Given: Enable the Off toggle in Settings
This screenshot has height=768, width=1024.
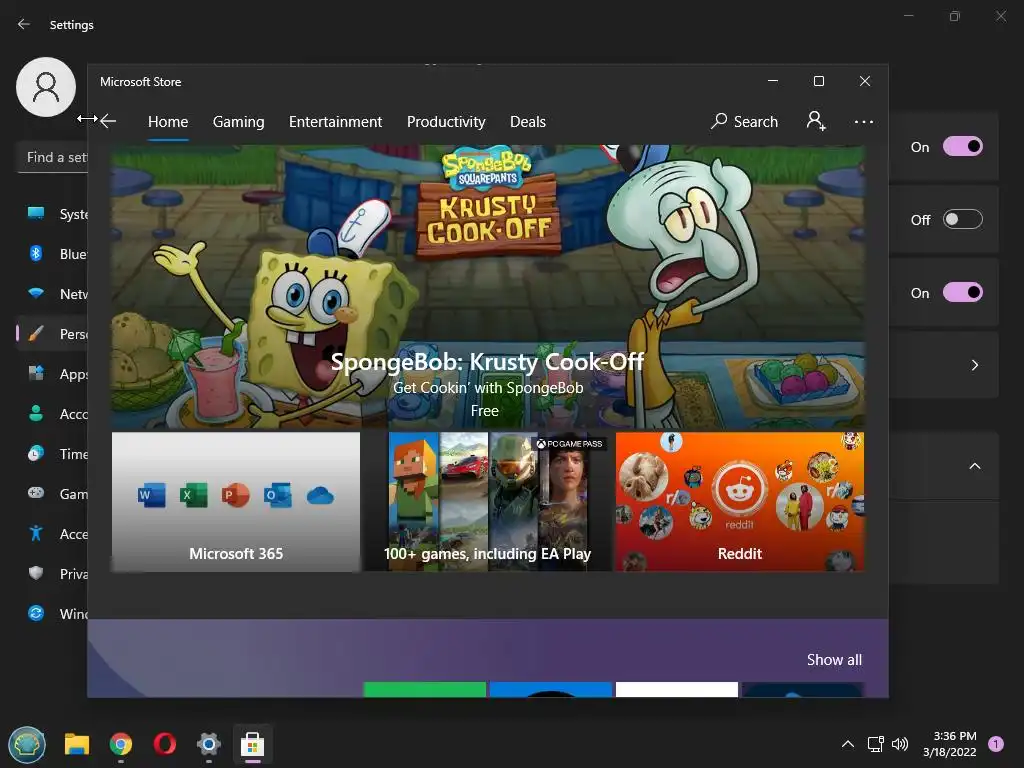Looking at the screenshot, I should pos(963,219).
